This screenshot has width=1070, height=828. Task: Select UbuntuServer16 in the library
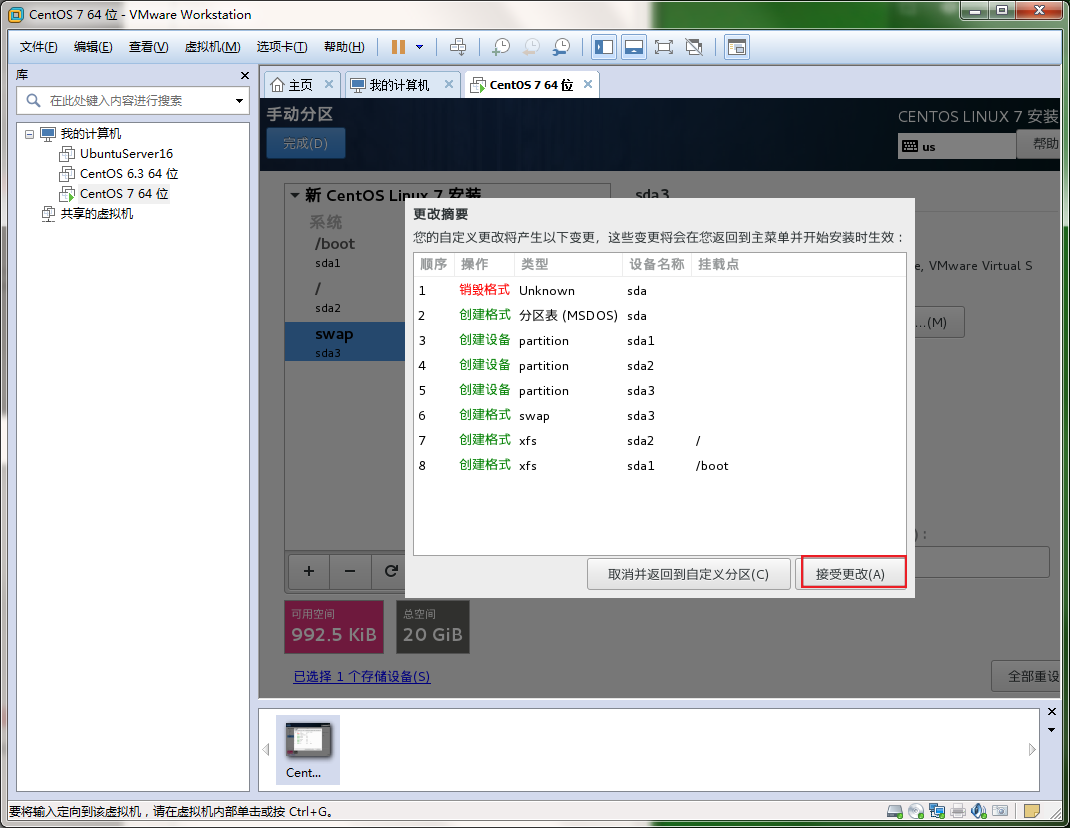(126, 154)
